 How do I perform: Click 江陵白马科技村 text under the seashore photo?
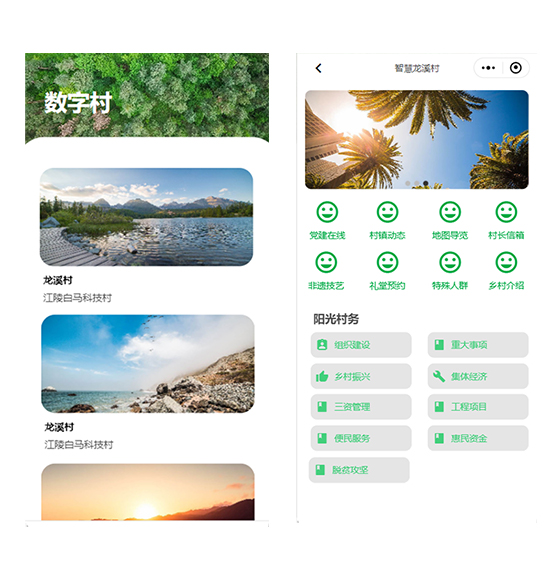click(79, 445)
